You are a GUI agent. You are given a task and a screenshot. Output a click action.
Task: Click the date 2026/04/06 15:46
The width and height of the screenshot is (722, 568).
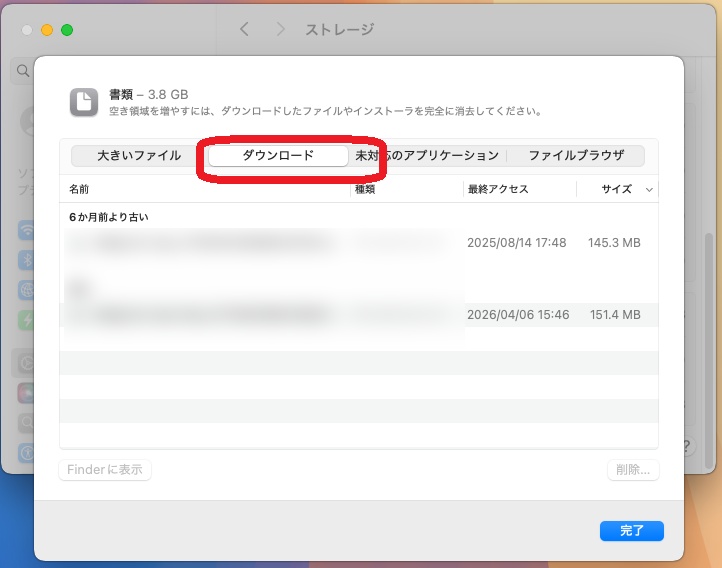(518, 315)
